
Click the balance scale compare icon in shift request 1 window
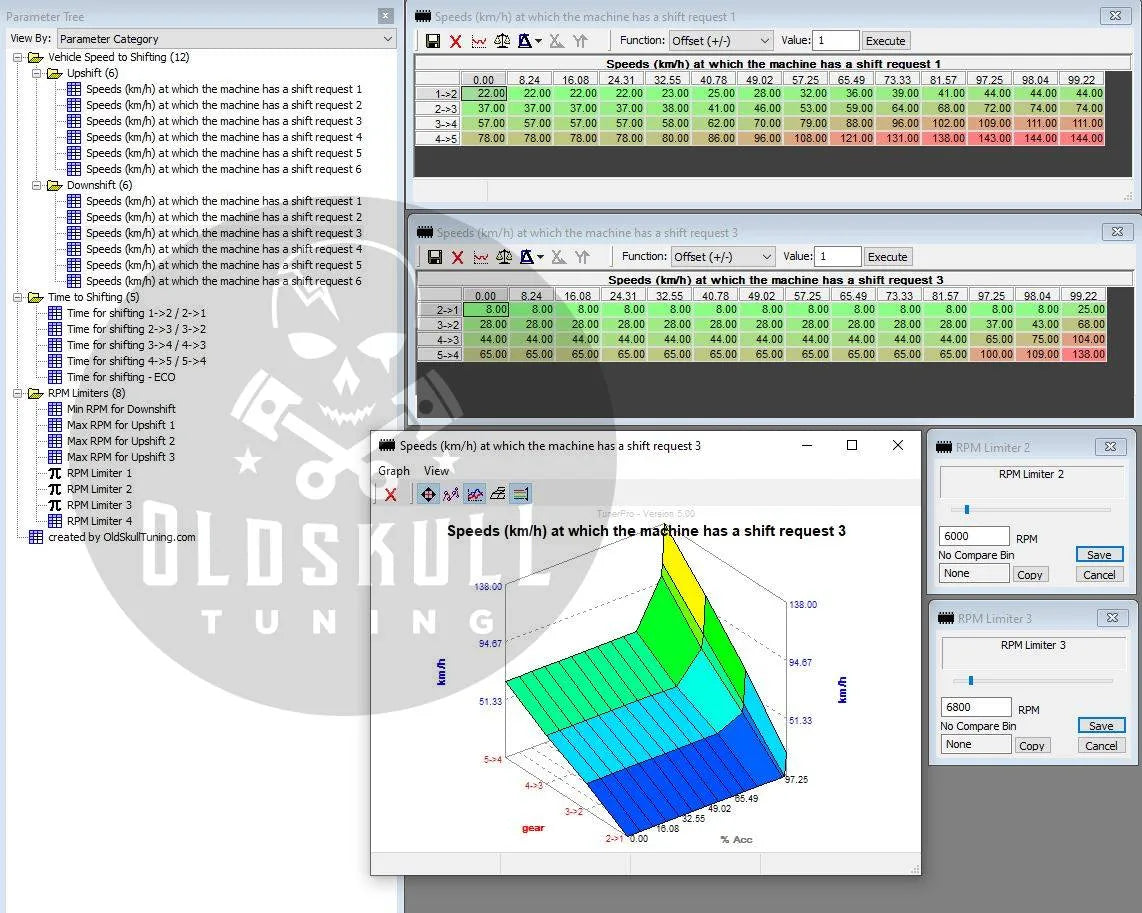(502, 41)
